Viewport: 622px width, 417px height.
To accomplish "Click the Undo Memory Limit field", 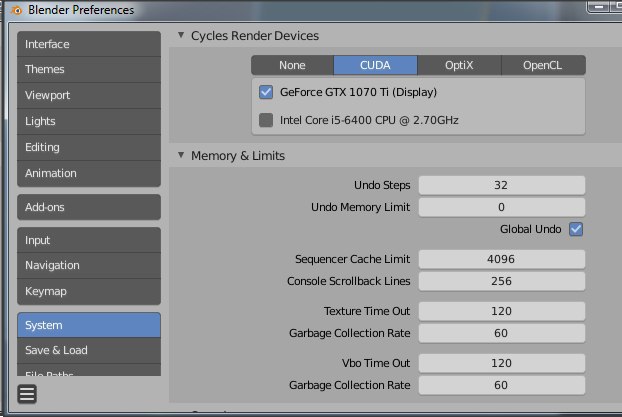I will pos(502,207).
